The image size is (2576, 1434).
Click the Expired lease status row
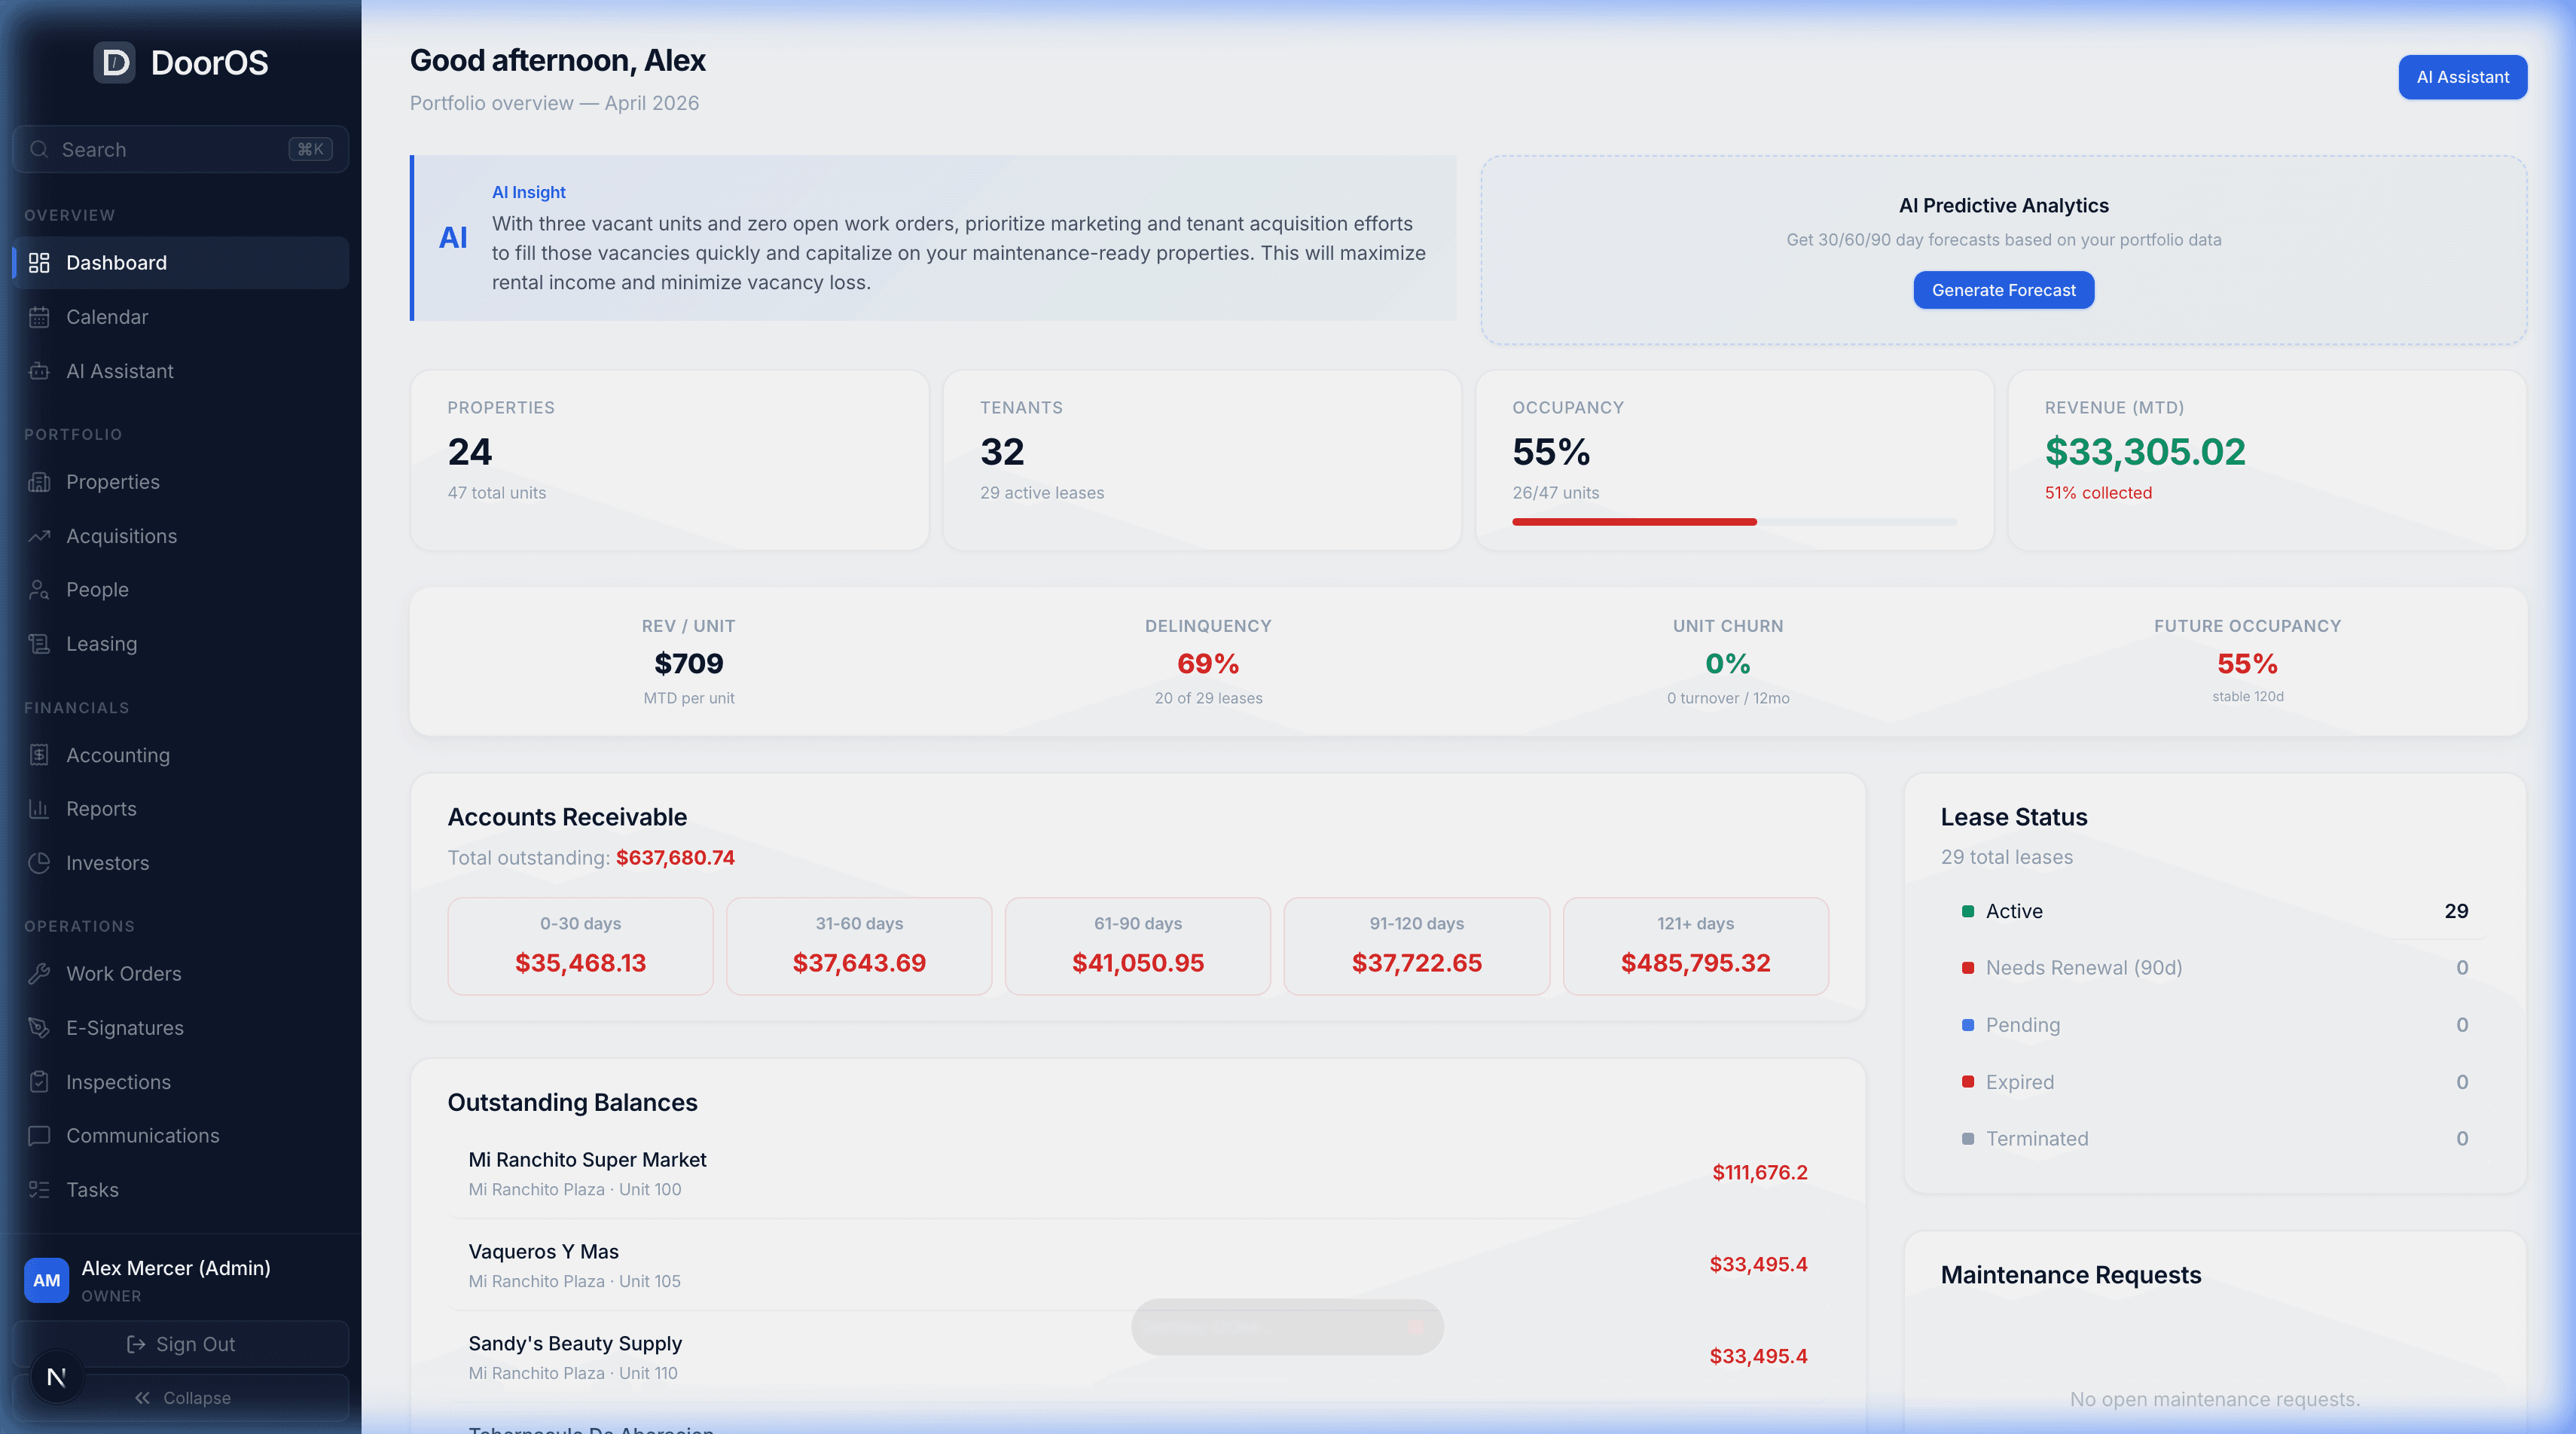(2214, 1082)
